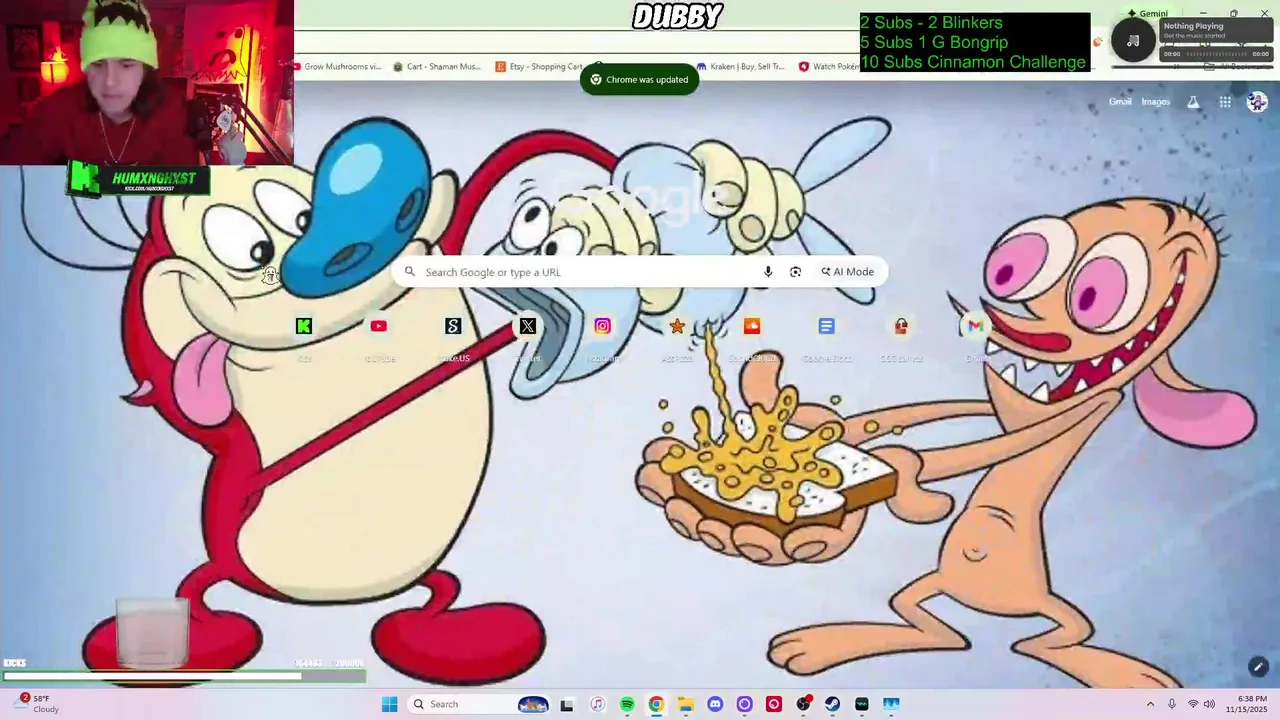Open the Gemini button in Chrome
The width and height of the screenshot is (1280, 720).
[1148, 14]
